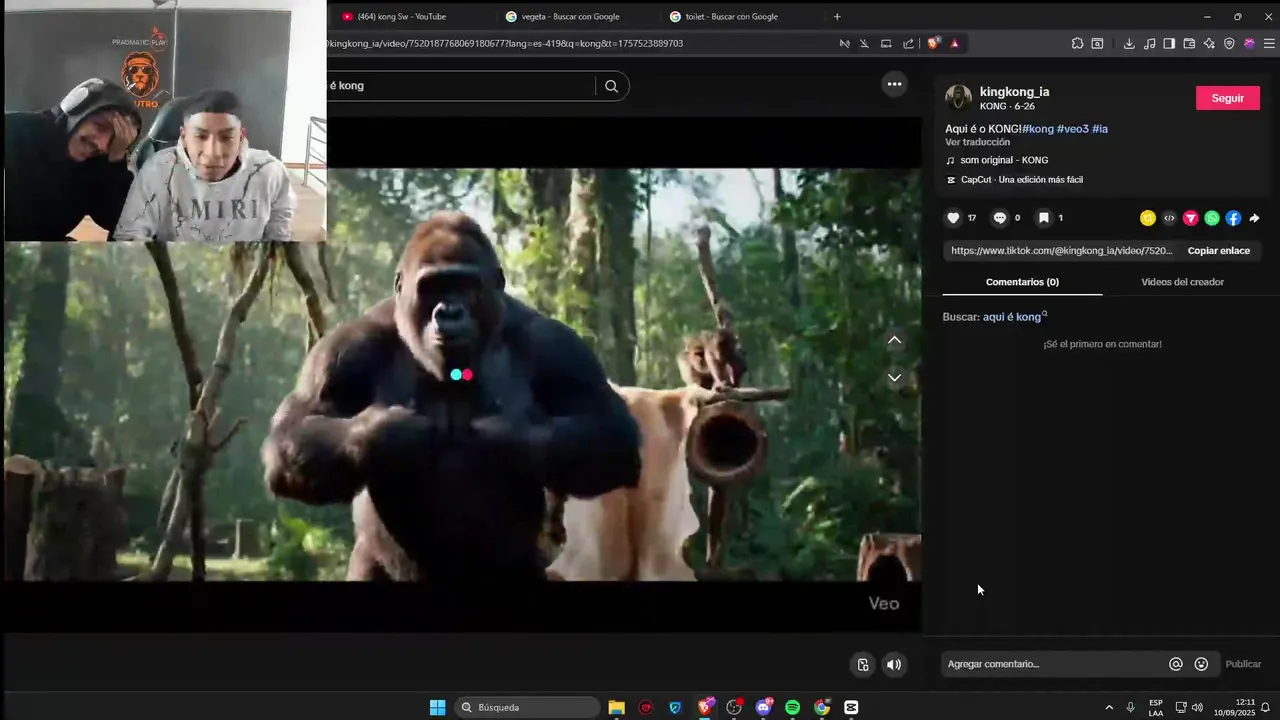
Task: Click the 'aqui é kong' search suggestion
Action: click(1014, 317)
